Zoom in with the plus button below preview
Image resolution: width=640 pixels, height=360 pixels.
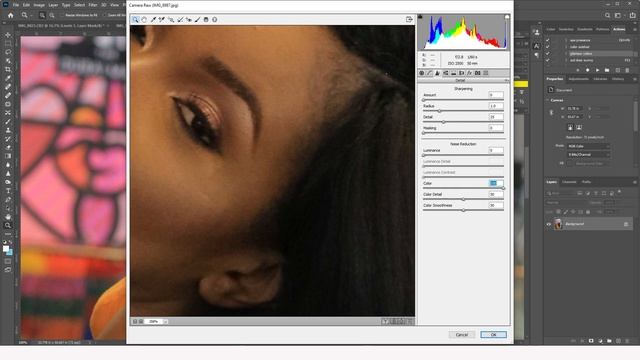click(141, 322)
